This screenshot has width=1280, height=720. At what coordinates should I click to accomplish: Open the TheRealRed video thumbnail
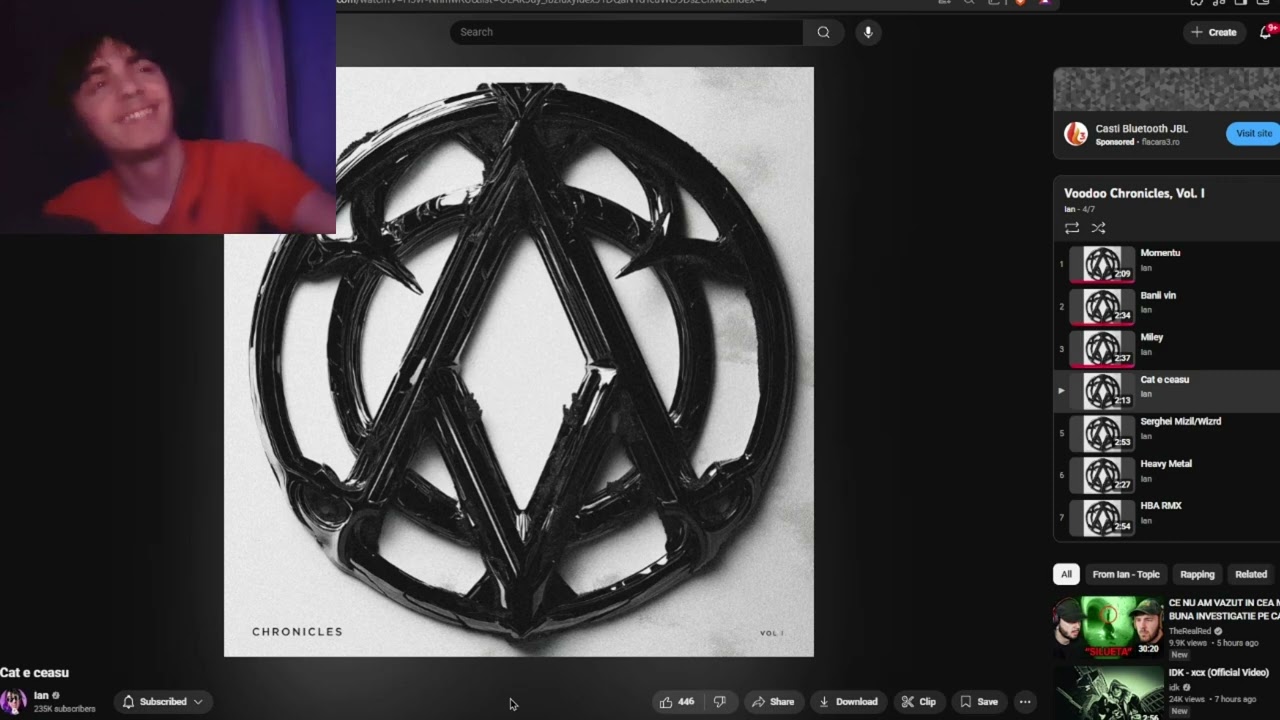(x=1108, y=626)
